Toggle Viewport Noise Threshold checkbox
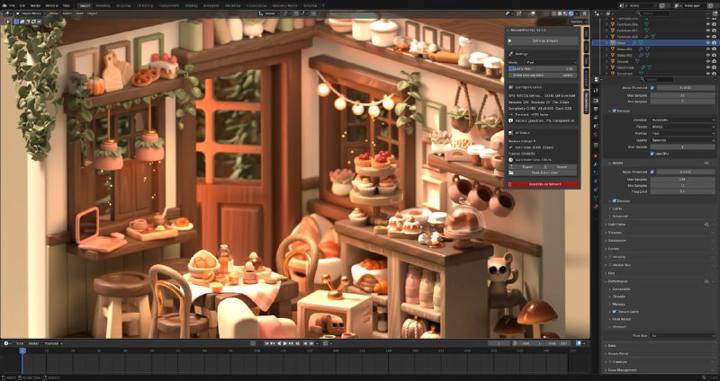720x381 pixels. (x=652, y=88)
